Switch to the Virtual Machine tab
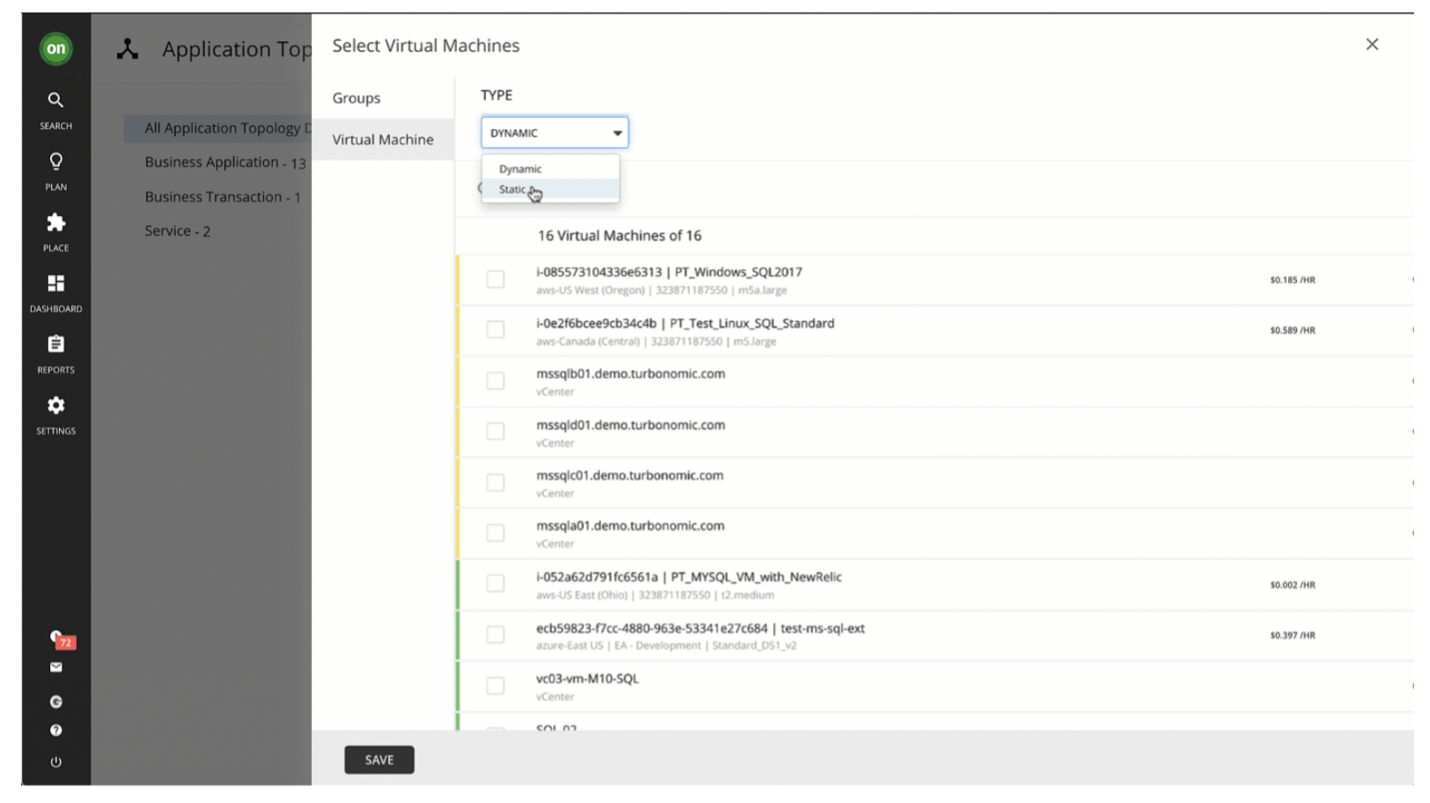1430x803 pixels. (x=383, y=140)
